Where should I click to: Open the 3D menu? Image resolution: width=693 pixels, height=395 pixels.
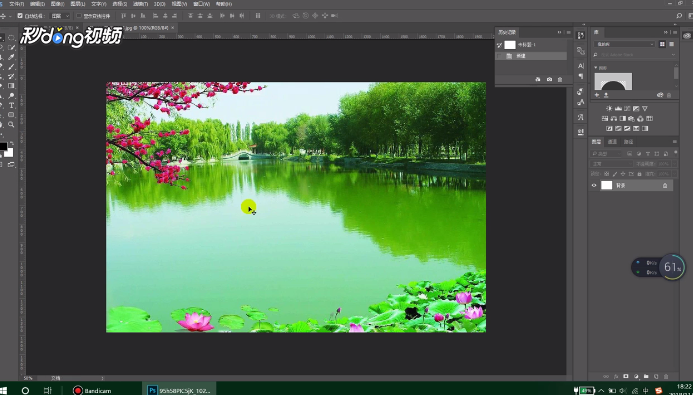coord(159,4)
